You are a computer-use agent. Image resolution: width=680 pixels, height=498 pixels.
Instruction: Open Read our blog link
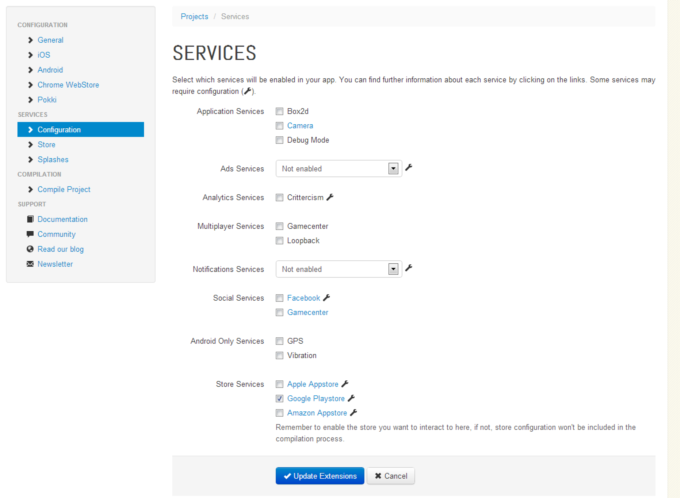pos(61,249)
